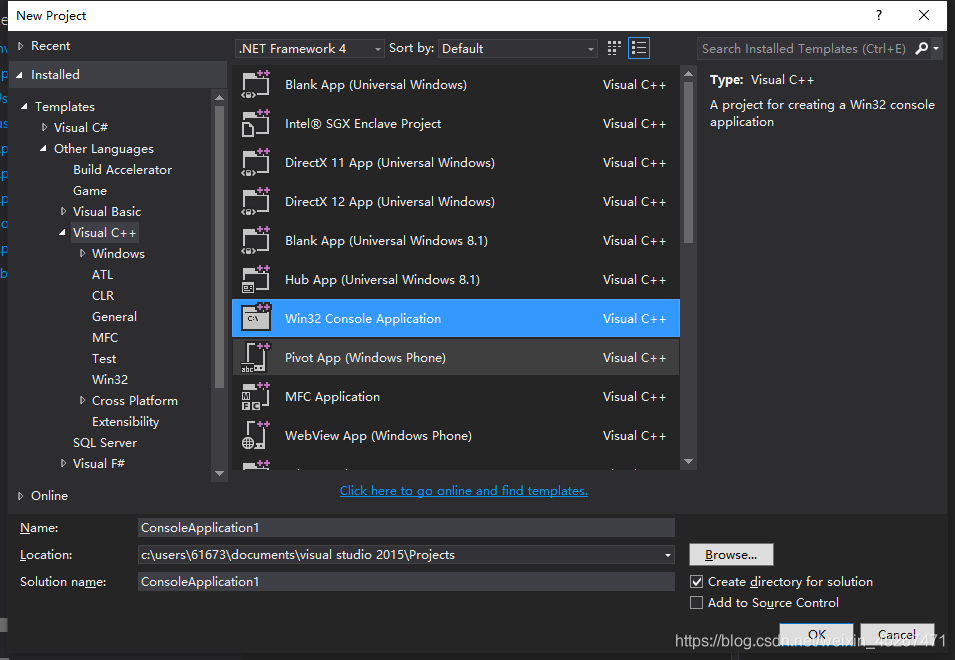Collapse the Other Languages node arrow
The image size is (955, 660).
(43, 149)
